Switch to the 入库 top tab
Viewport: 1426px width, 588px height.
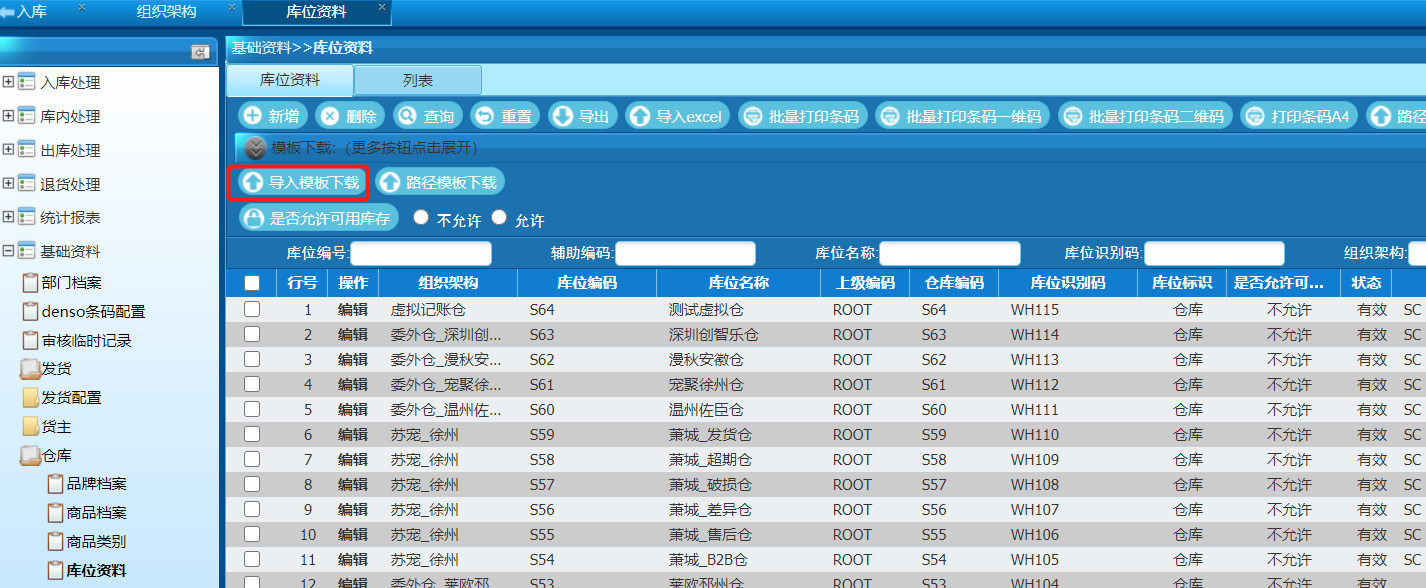coord(32,12)
